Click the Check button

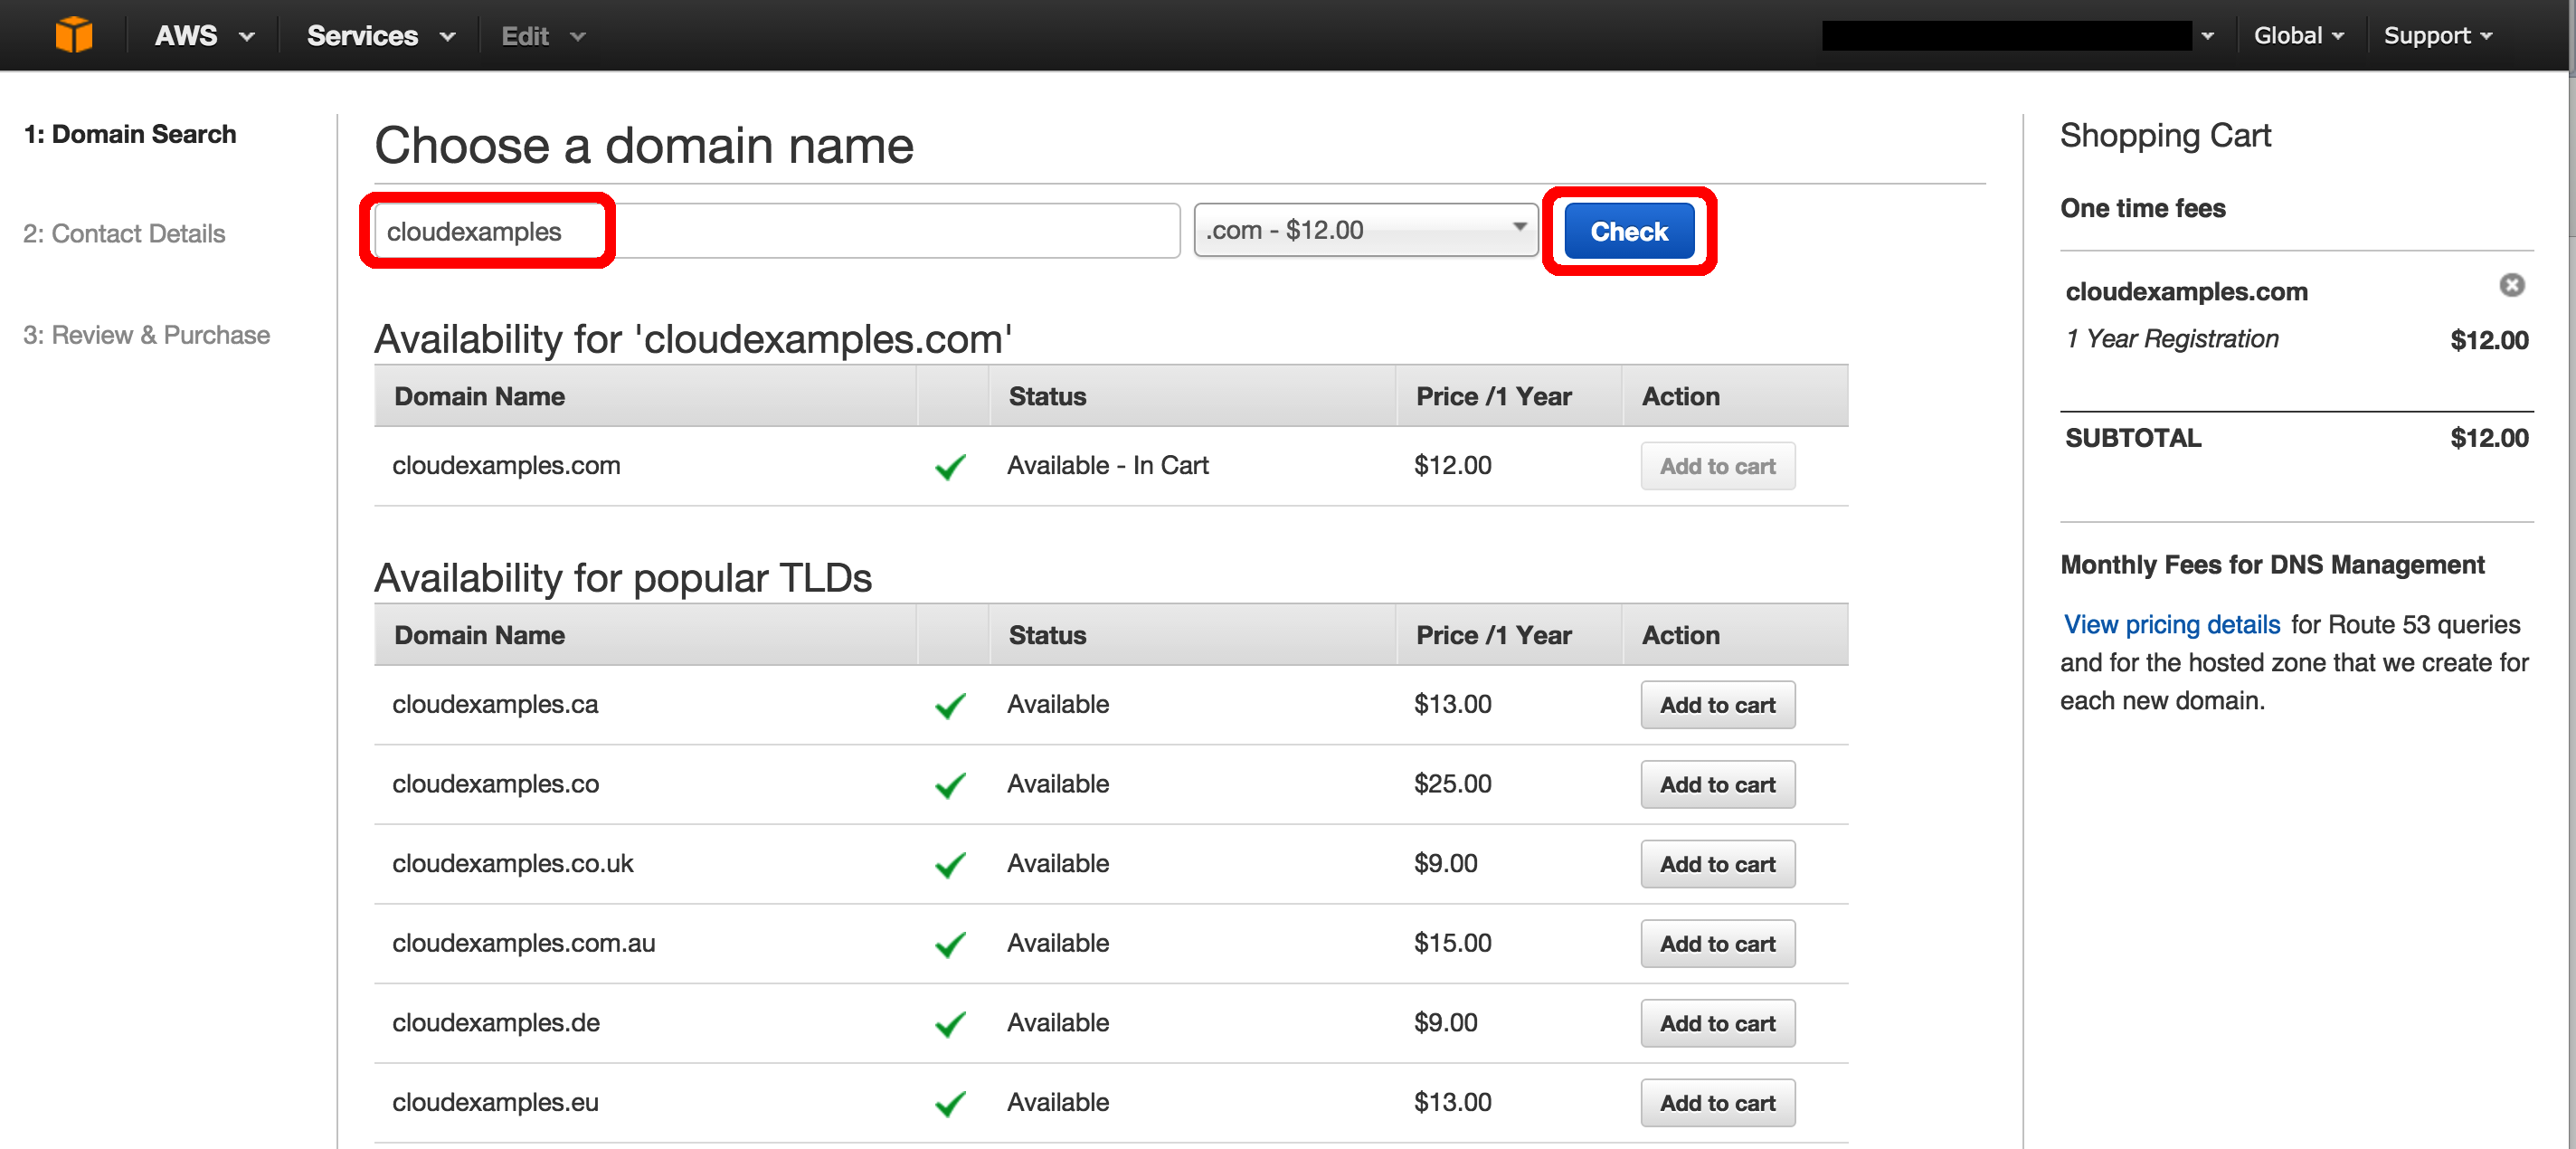[1628, 230]
